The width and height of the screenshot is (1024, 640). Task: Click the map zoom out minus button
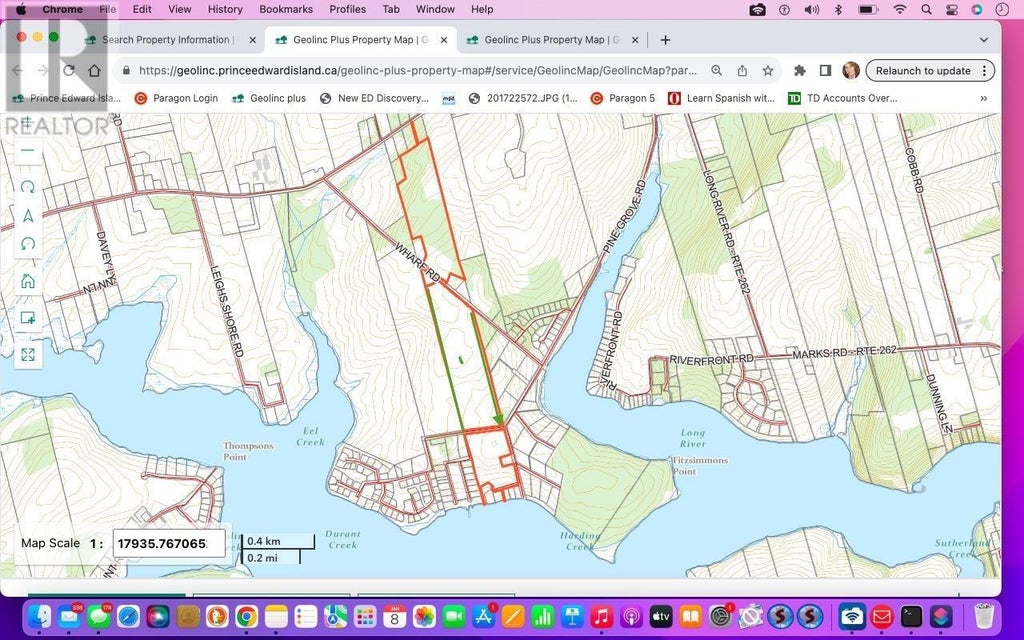27,150
